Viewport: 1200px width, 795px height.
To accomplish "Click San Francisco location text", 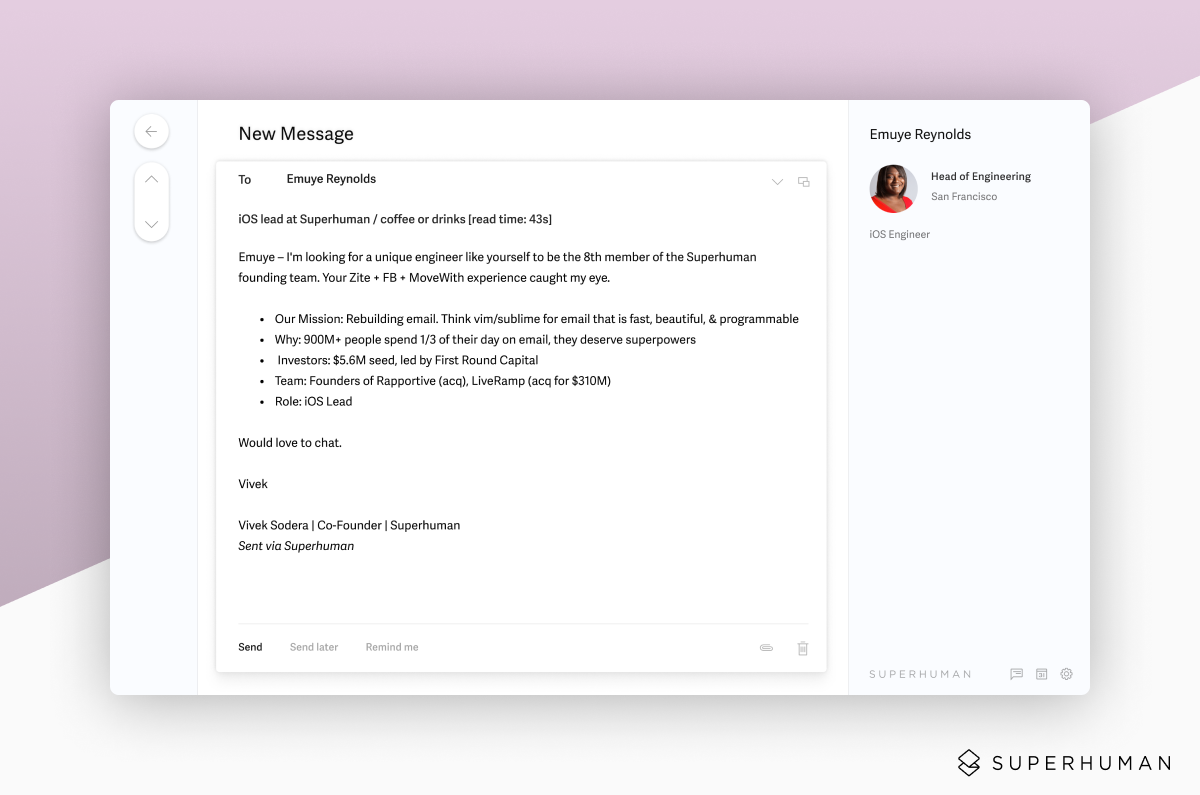I will click(964, 196).
